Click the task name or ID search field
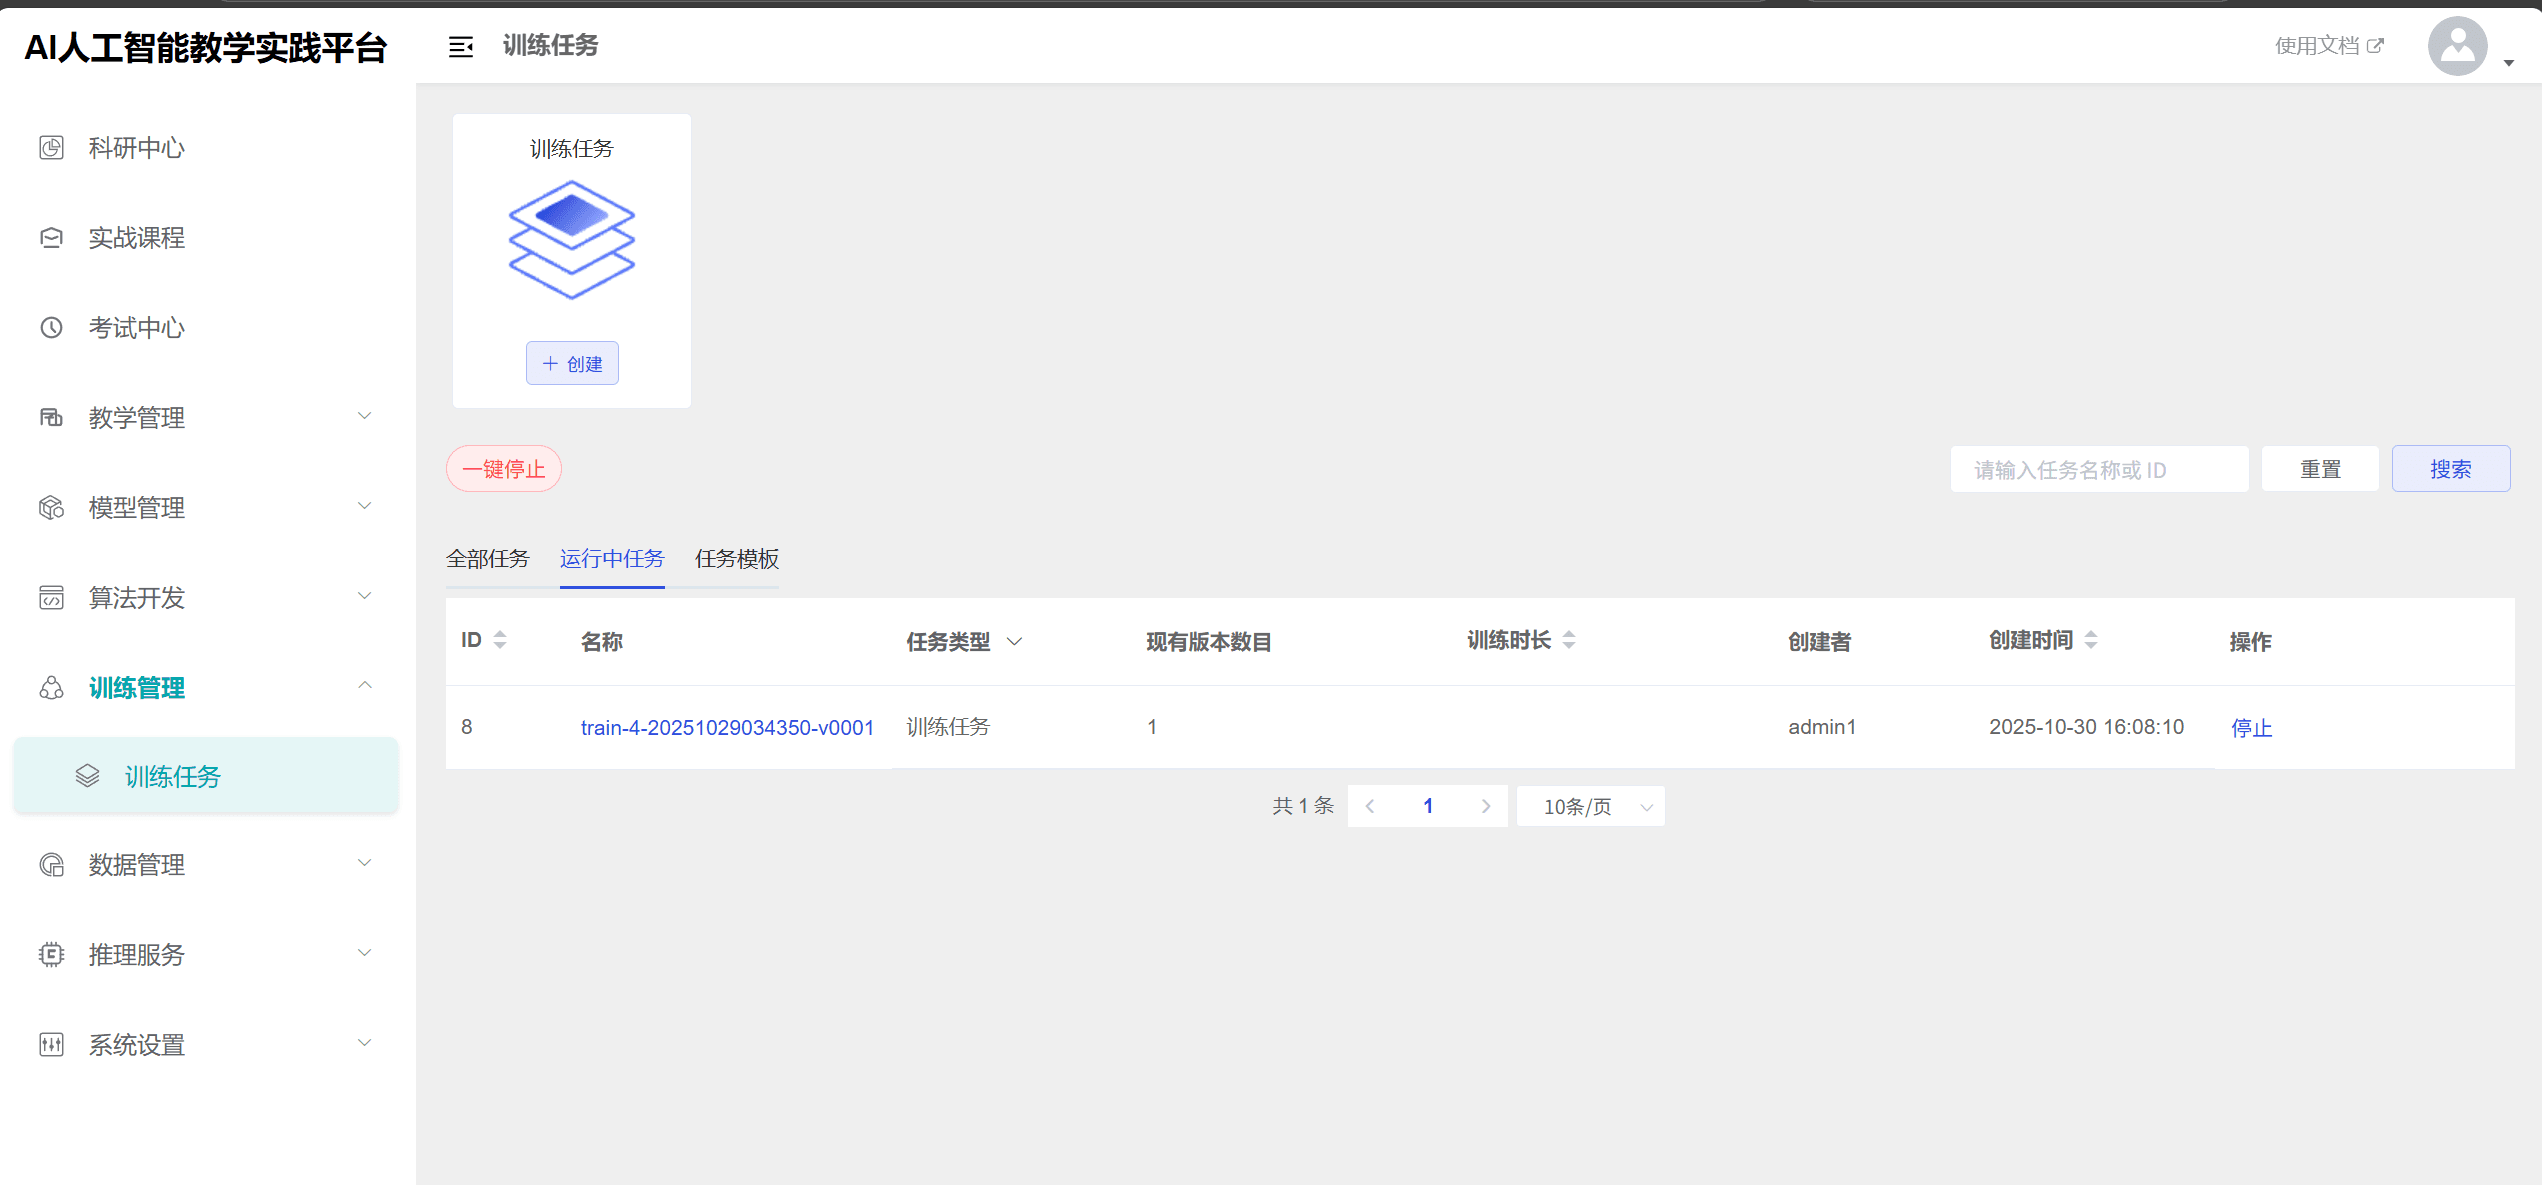The height and width of the screenshot is (1185, 2542). click(x=2098, y=470)
